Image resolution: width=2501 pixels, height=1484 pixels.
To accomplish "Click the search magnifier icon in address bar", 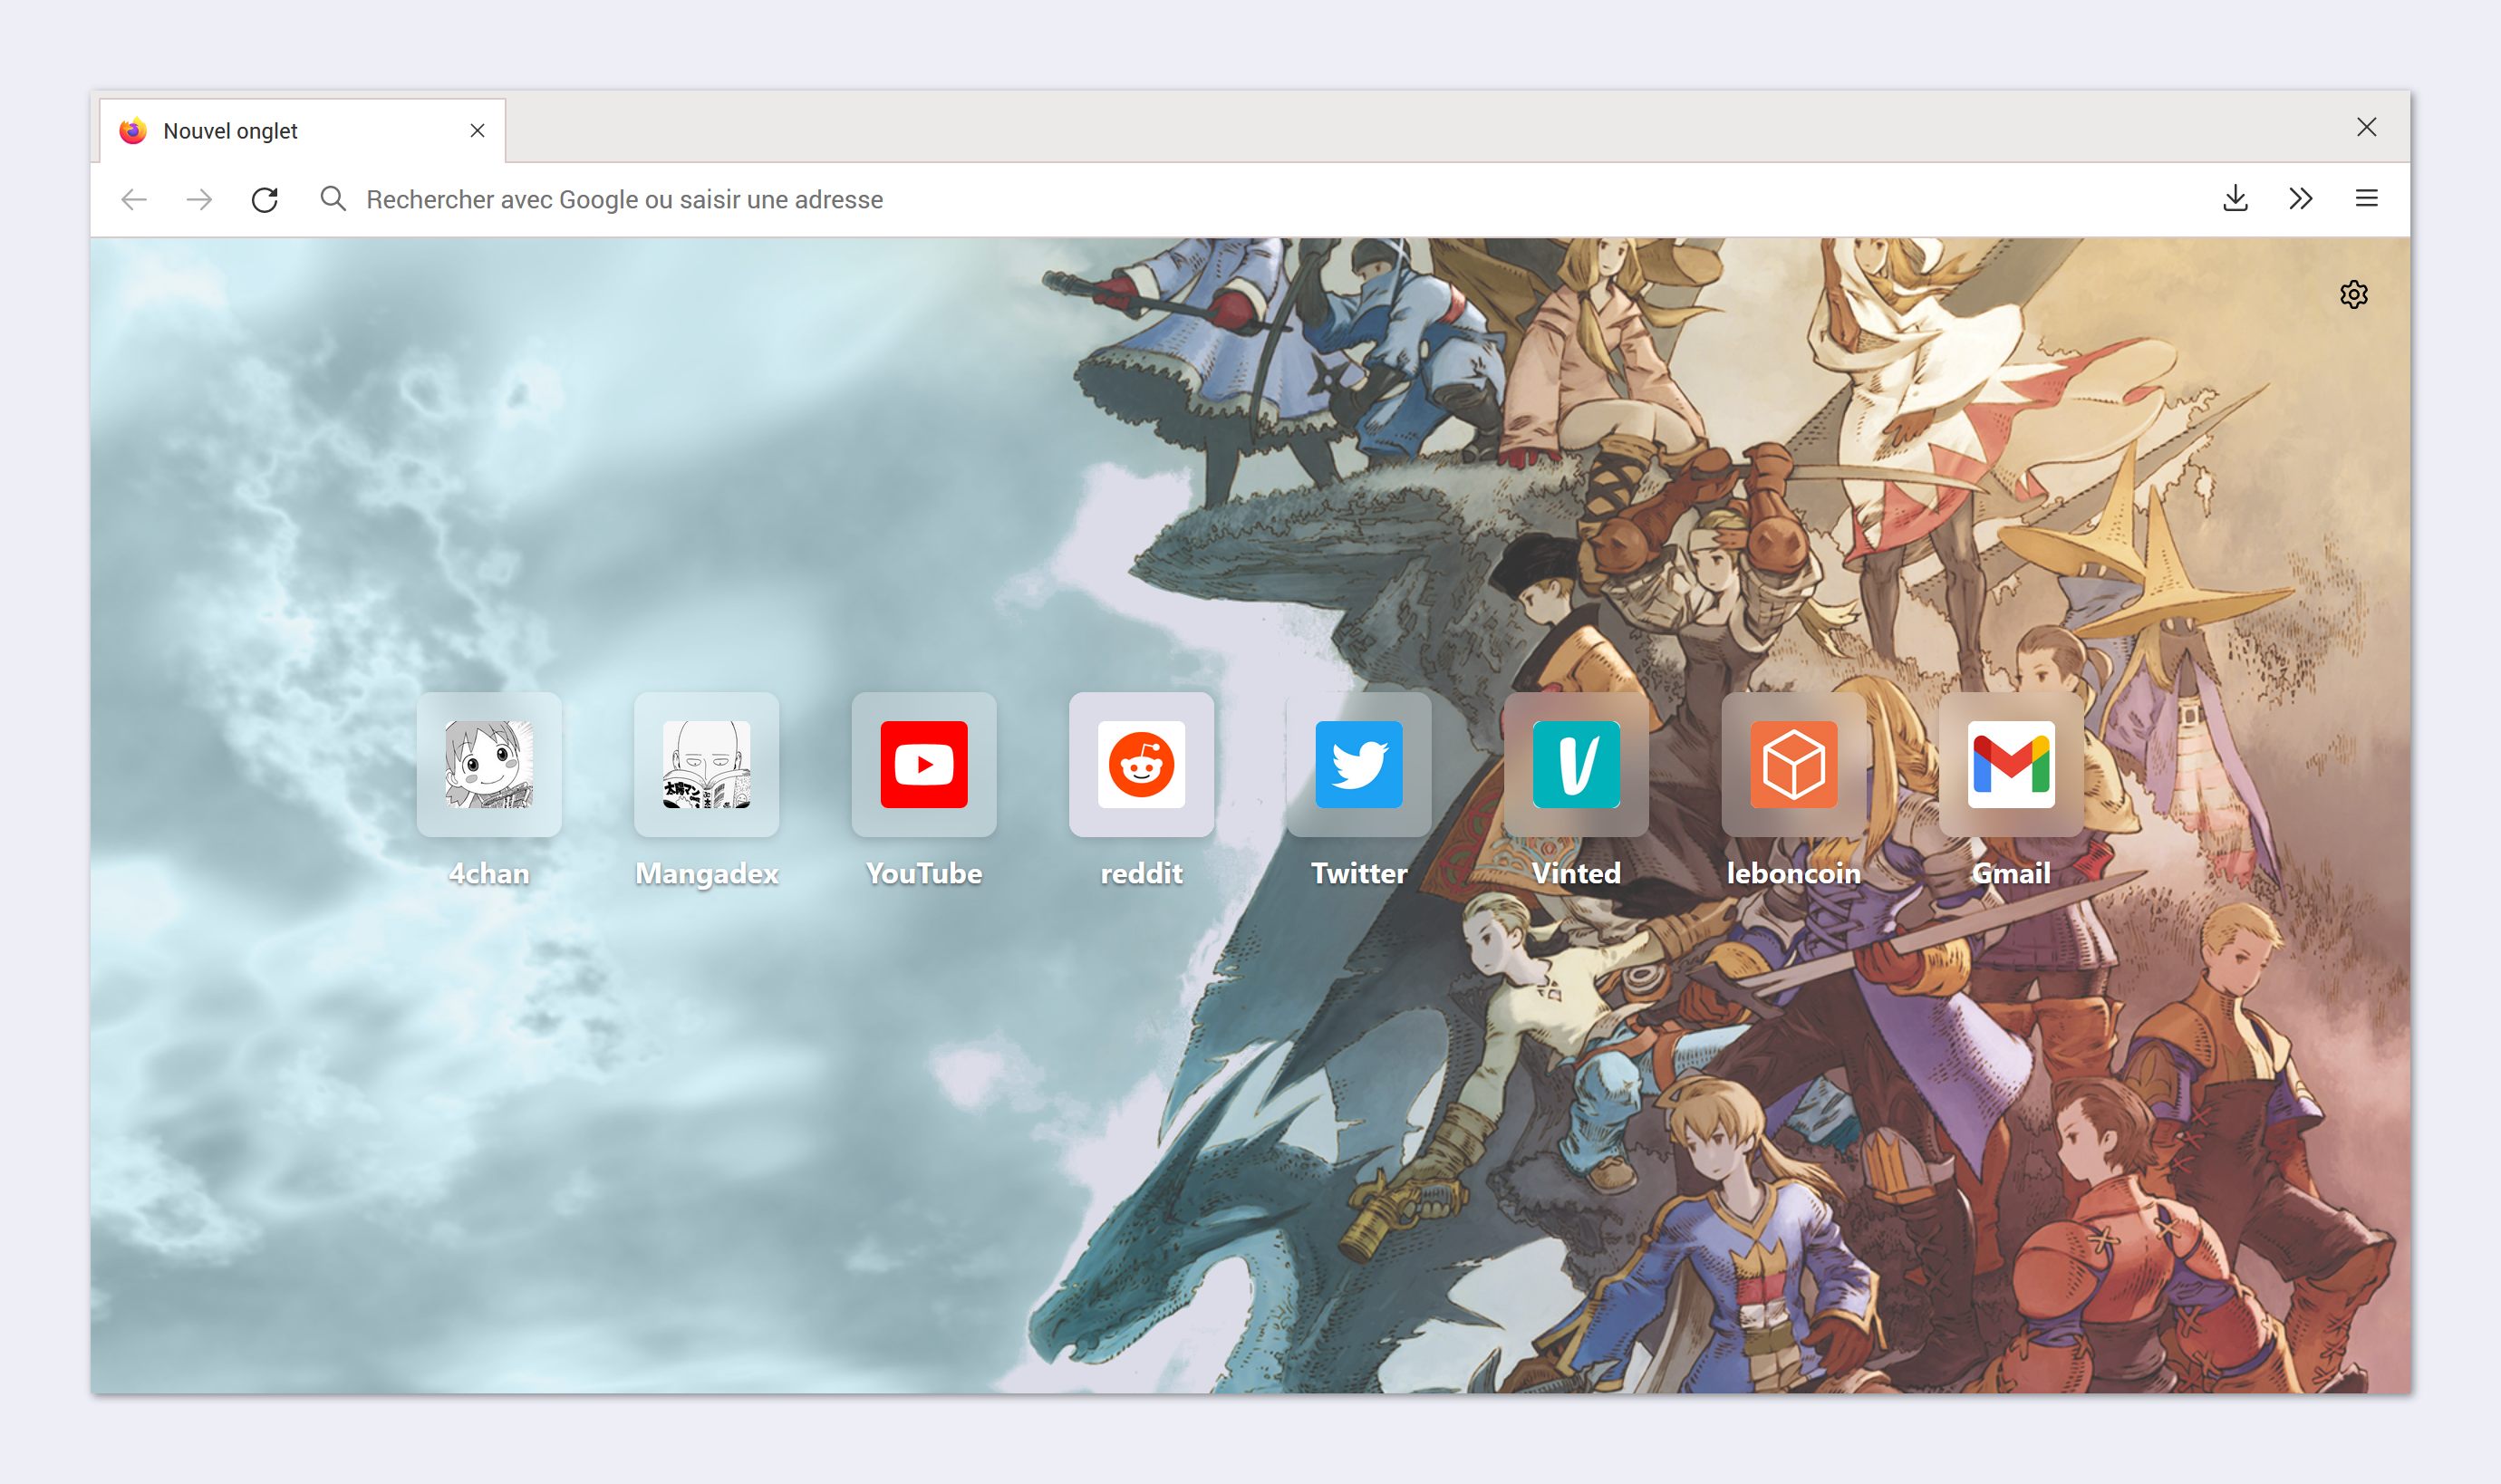I will tap(333, 198).
